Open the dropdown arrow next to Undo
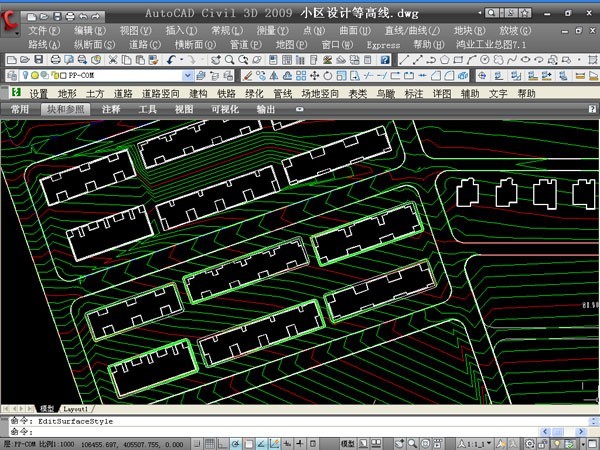The height and width of the screenshot is (450, 600). click(x=181, y=60)
